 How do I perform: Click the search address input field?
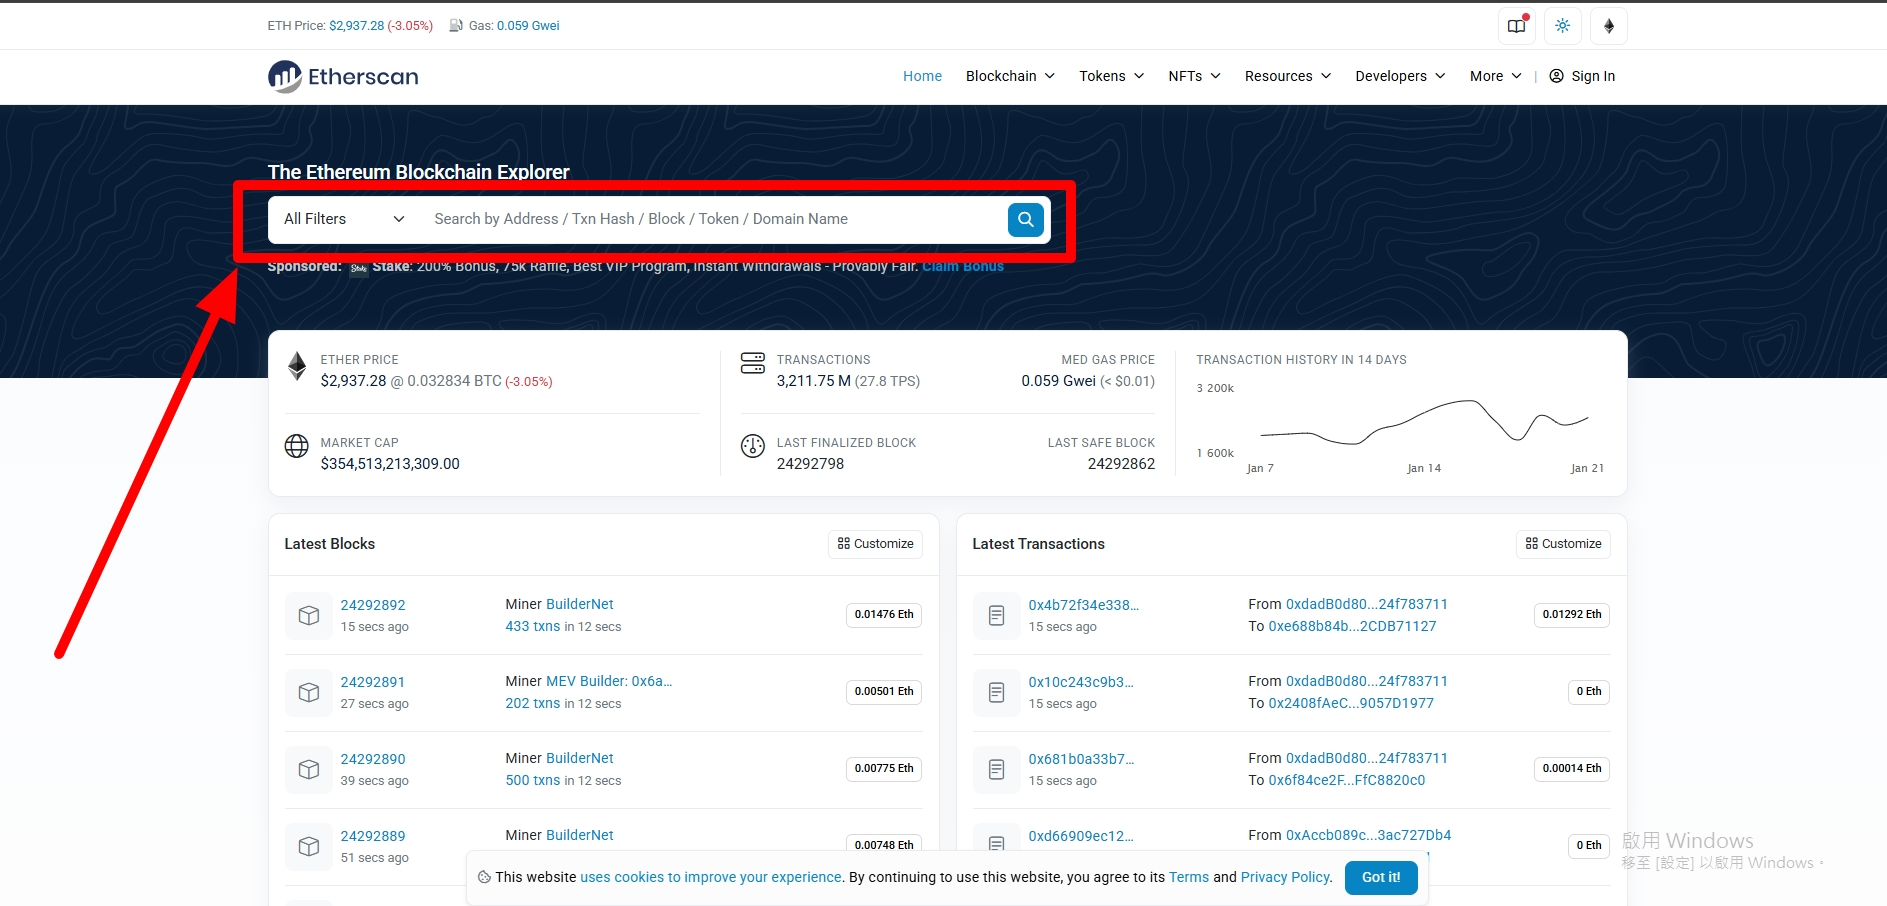click(710, 220)
